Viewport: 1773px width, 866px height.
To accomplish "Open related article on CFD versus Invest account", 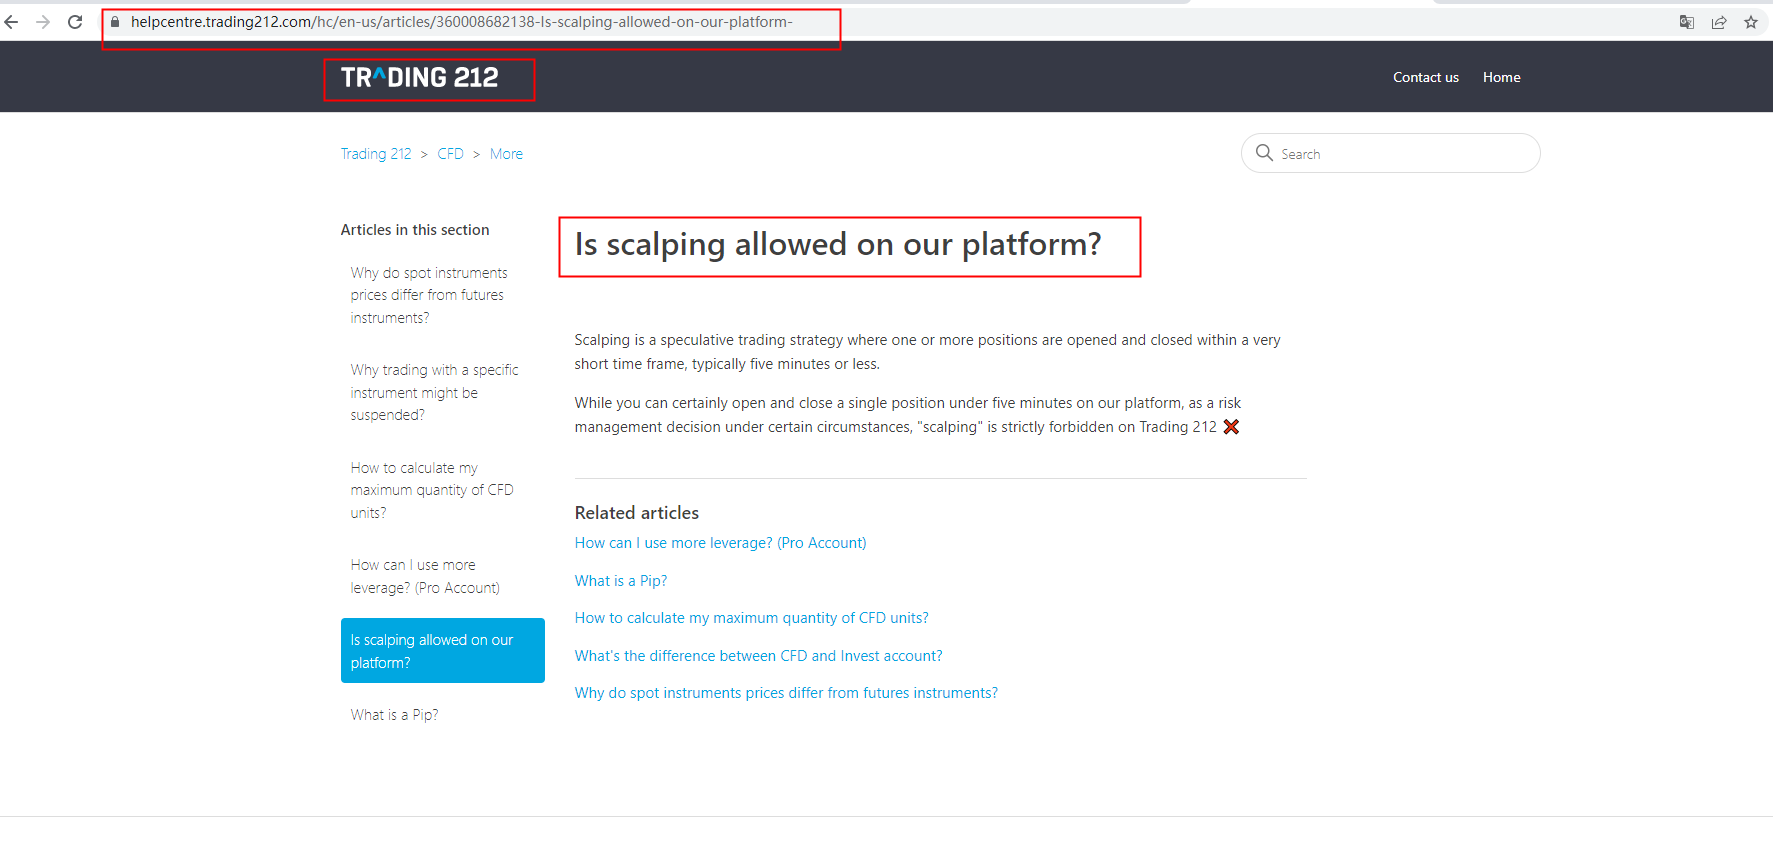I will coord(759,656).
